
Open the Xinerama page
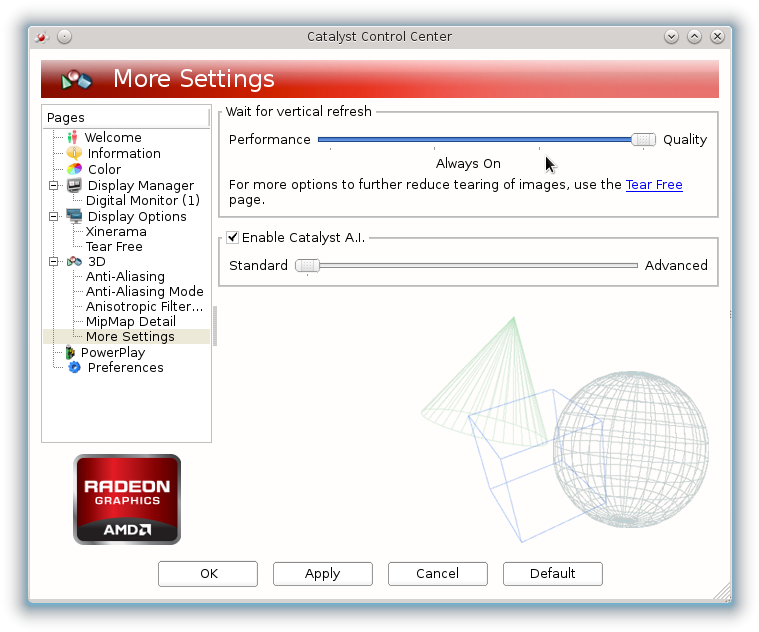coord(116,232)
